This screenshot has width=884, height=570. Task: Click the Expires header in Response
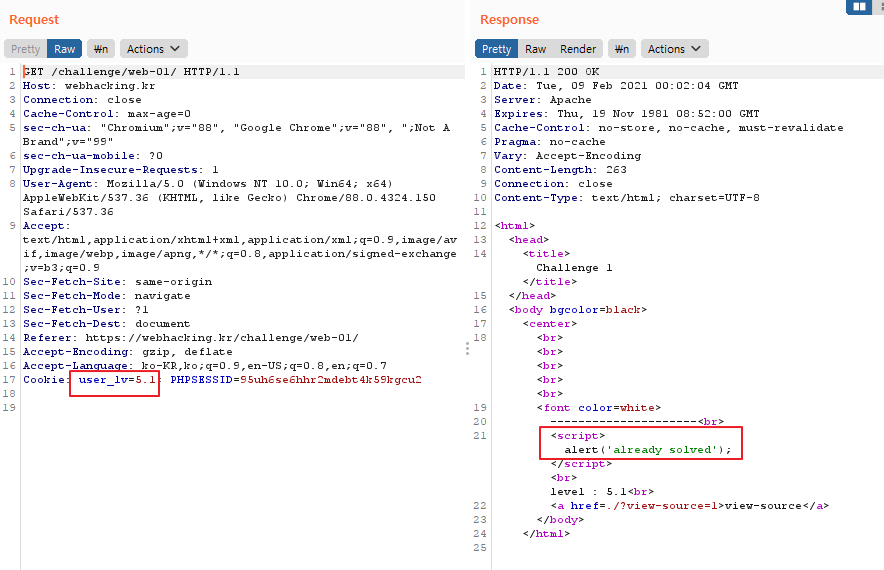tap(626, 114)
